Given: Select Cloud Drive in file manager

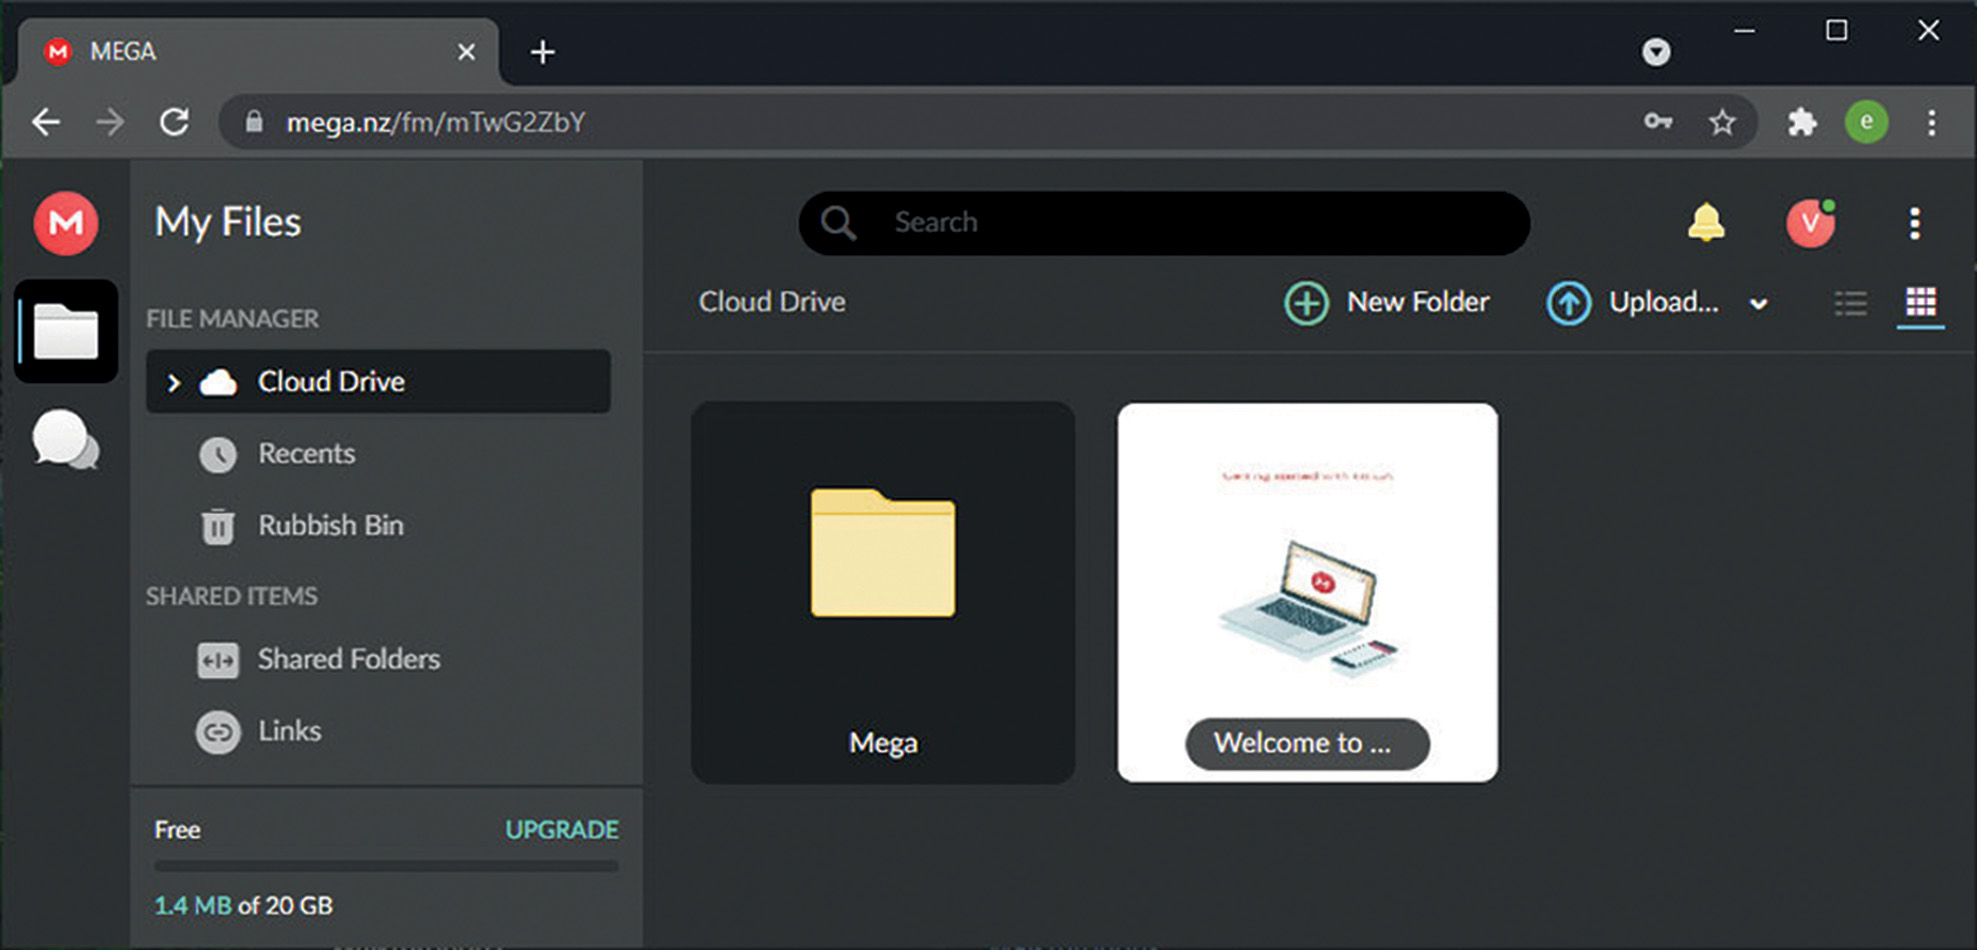Looking at the screenshot, I should 378,381.
